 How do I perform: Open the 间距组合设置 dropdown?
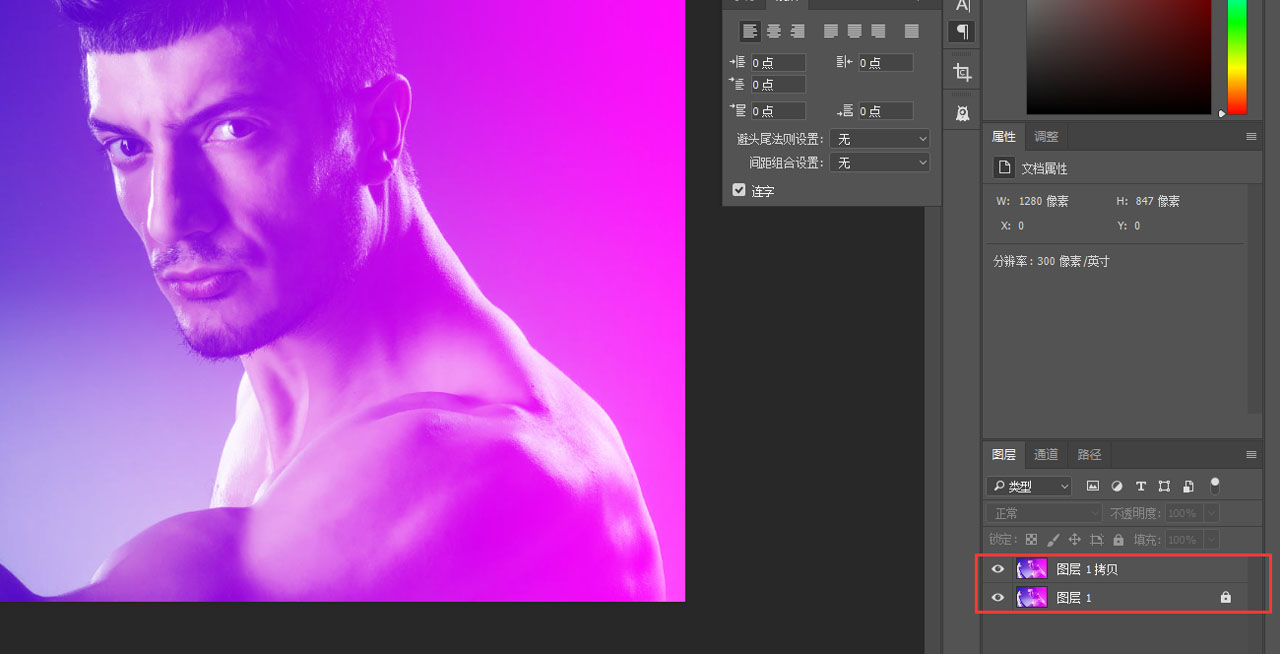pyautogui.click(x=880, y=162)
